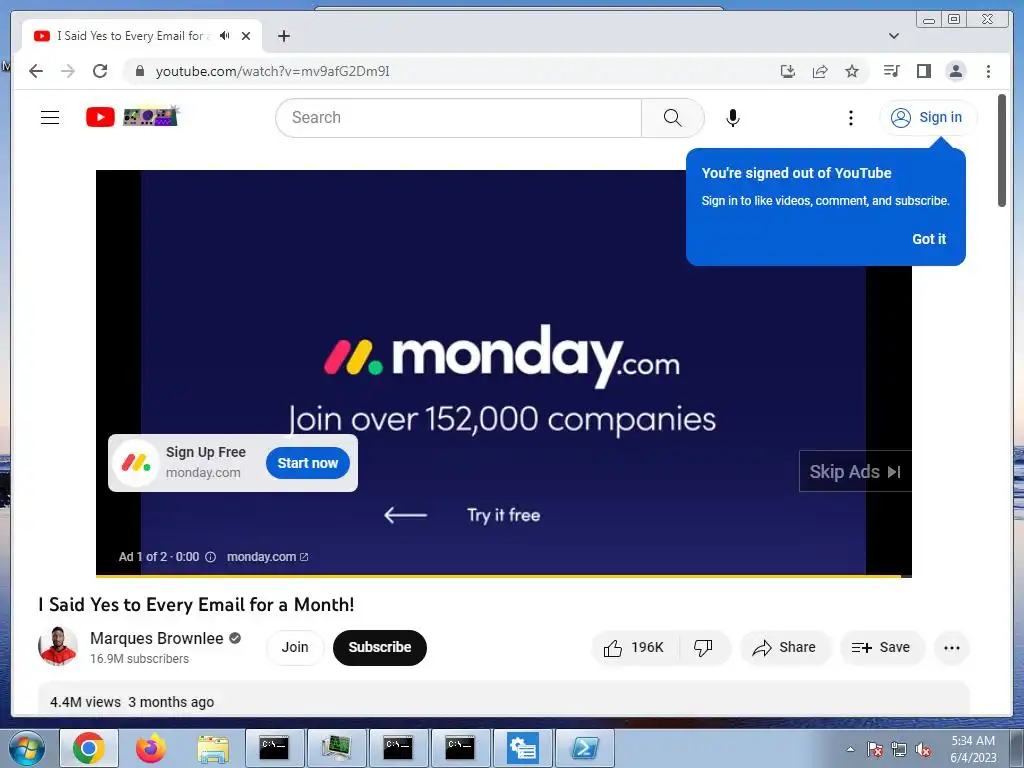
Task: Bookmark this tab with the star icon
Action: click(852, 71)
